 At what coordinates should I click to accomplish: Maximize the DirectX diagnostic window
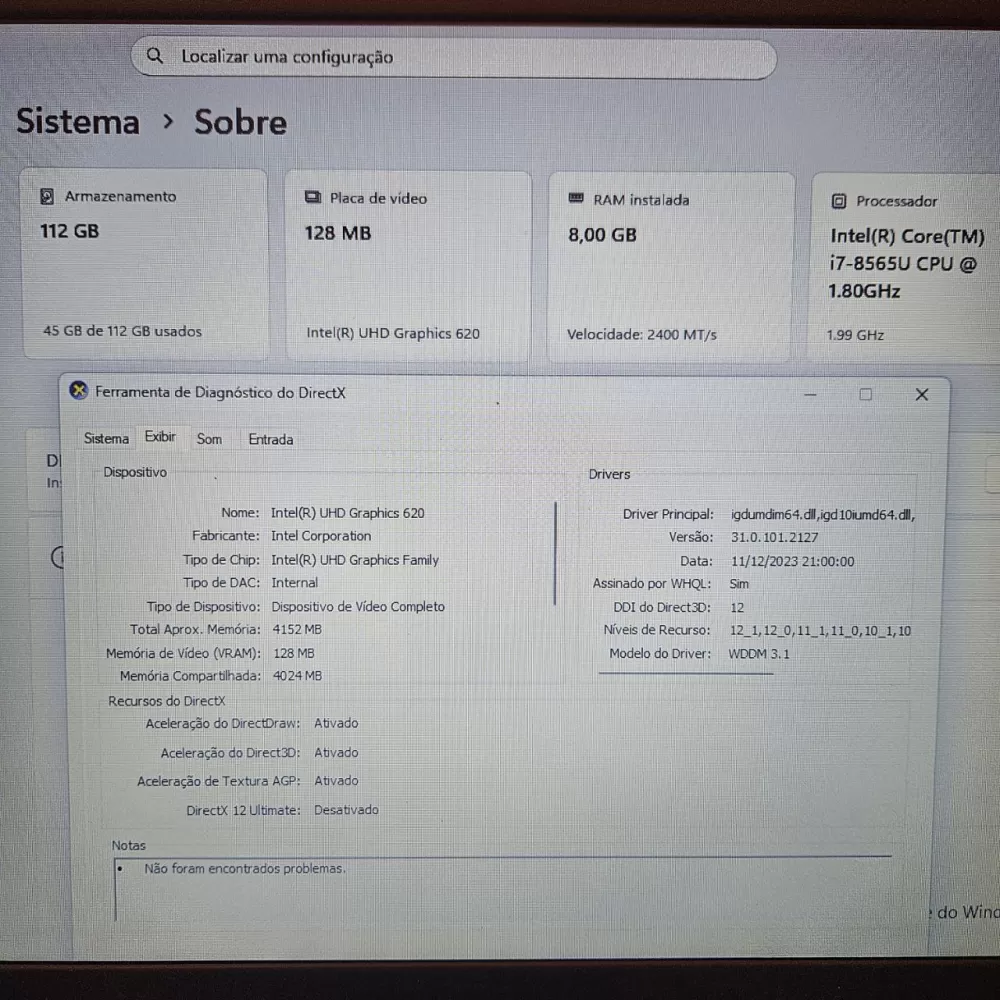click(x=865, y=394)
